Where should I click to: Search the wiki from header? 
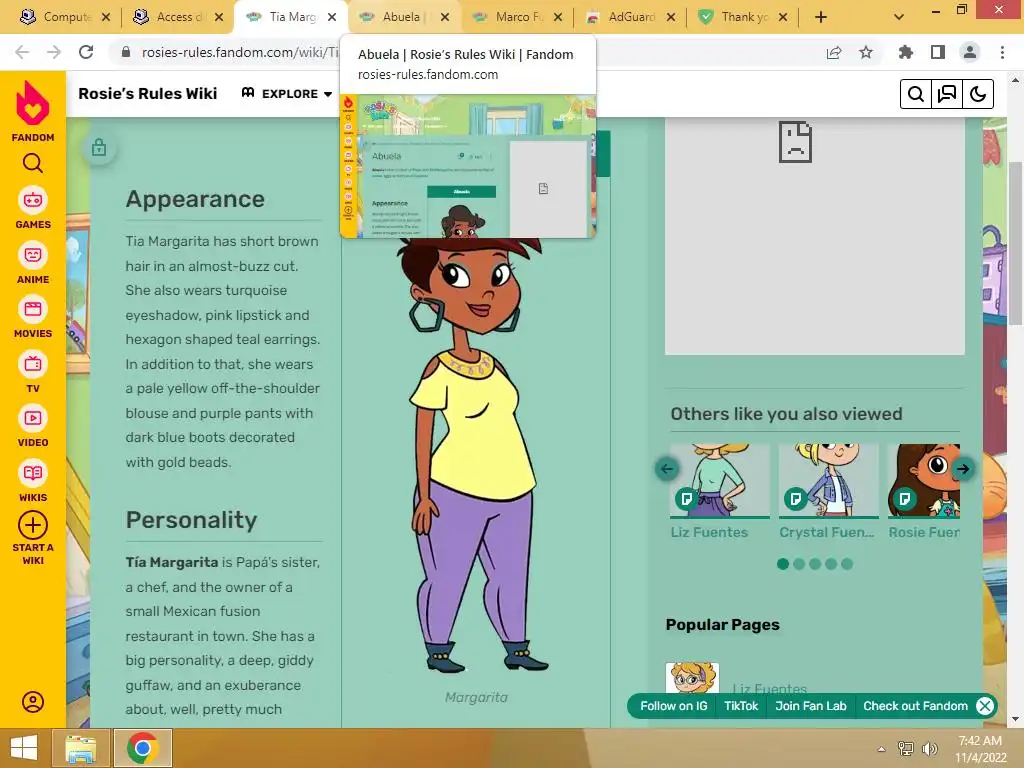[916, 94]
